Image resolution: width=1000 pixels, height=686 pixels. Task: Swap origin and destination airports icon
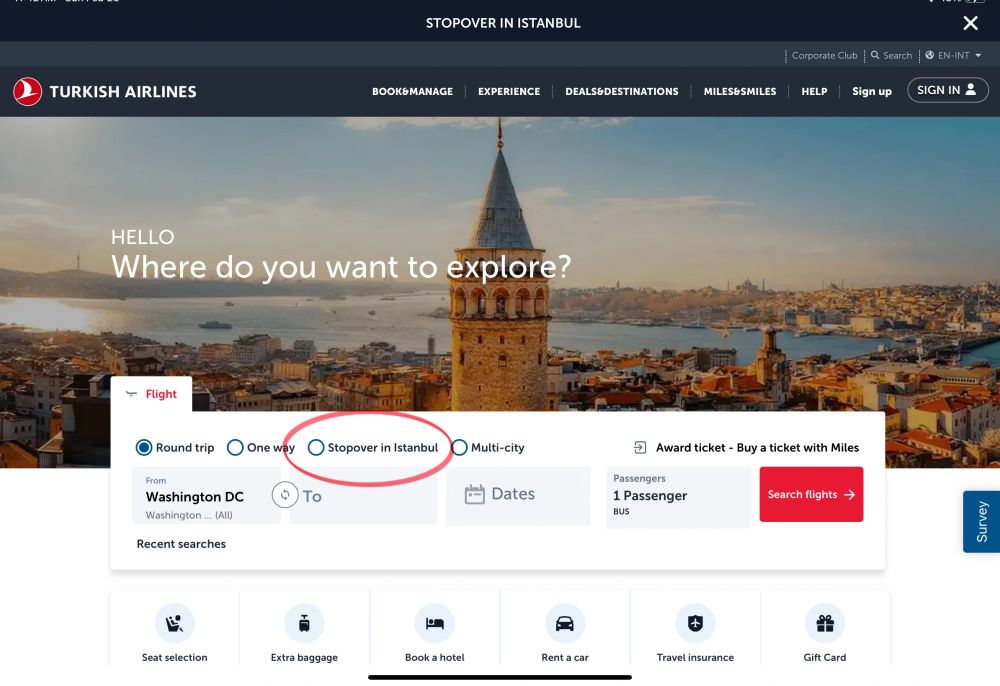click(285, 495)
